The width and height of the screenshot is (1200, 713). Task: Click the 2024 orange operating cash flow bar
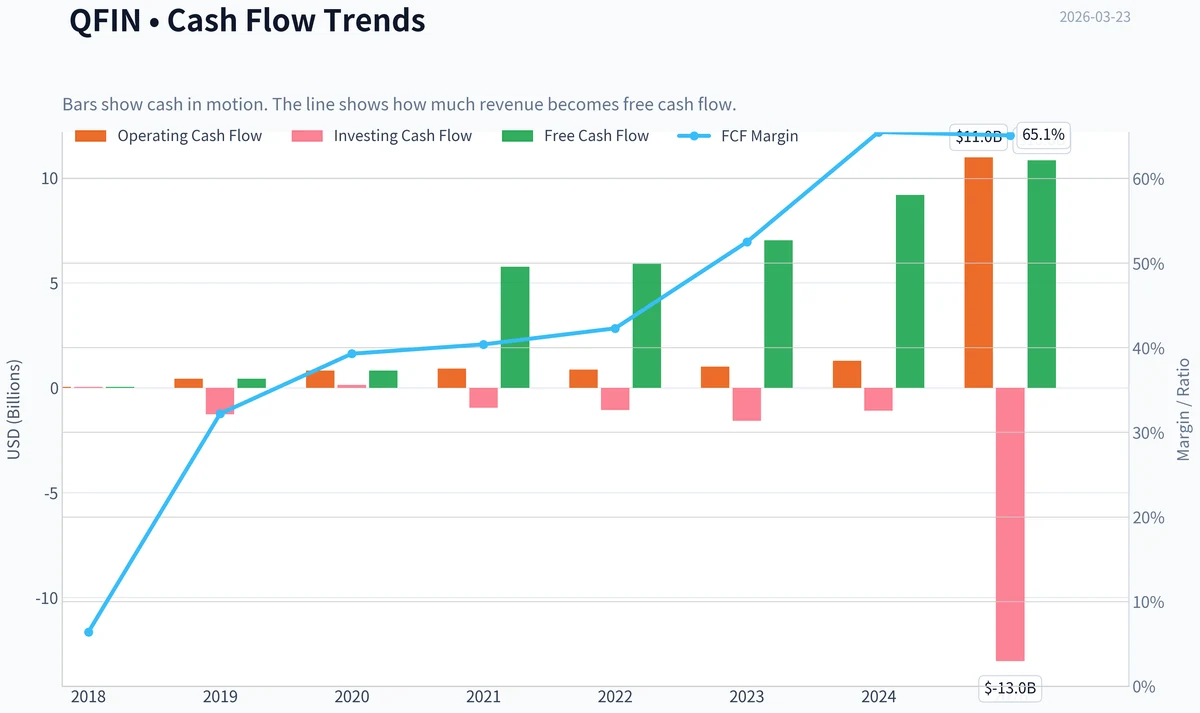click(847, 374)
